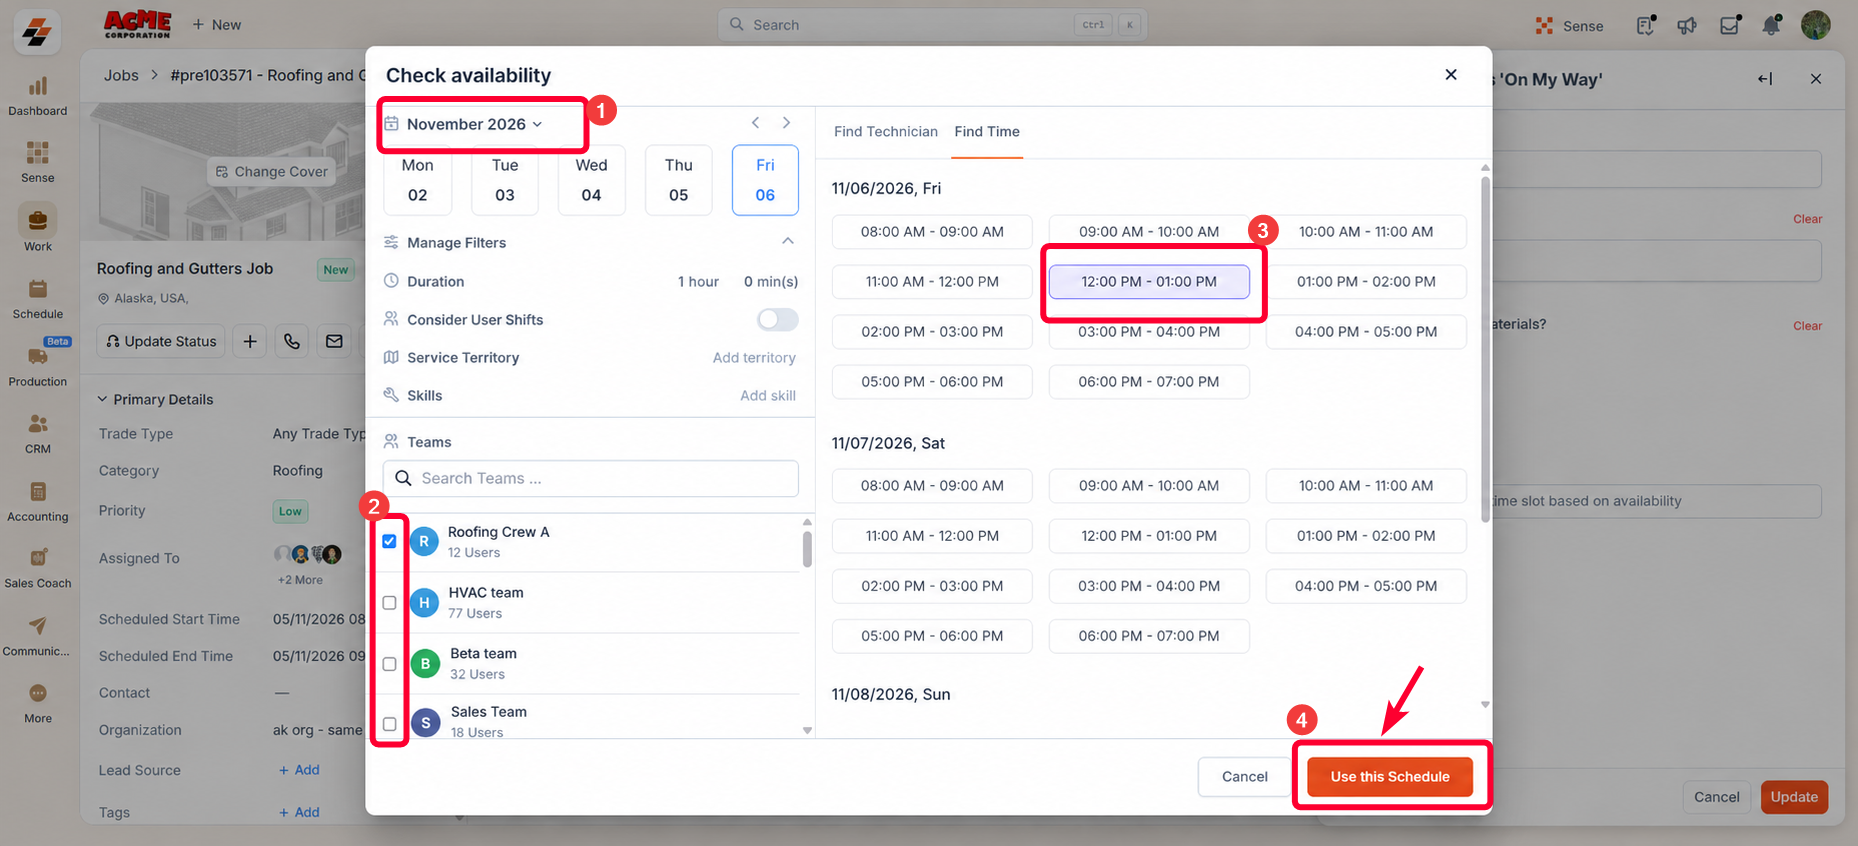Switch to the Find Time tab
Viewport: 1858px width, 846px height.
tap(987, 131)
